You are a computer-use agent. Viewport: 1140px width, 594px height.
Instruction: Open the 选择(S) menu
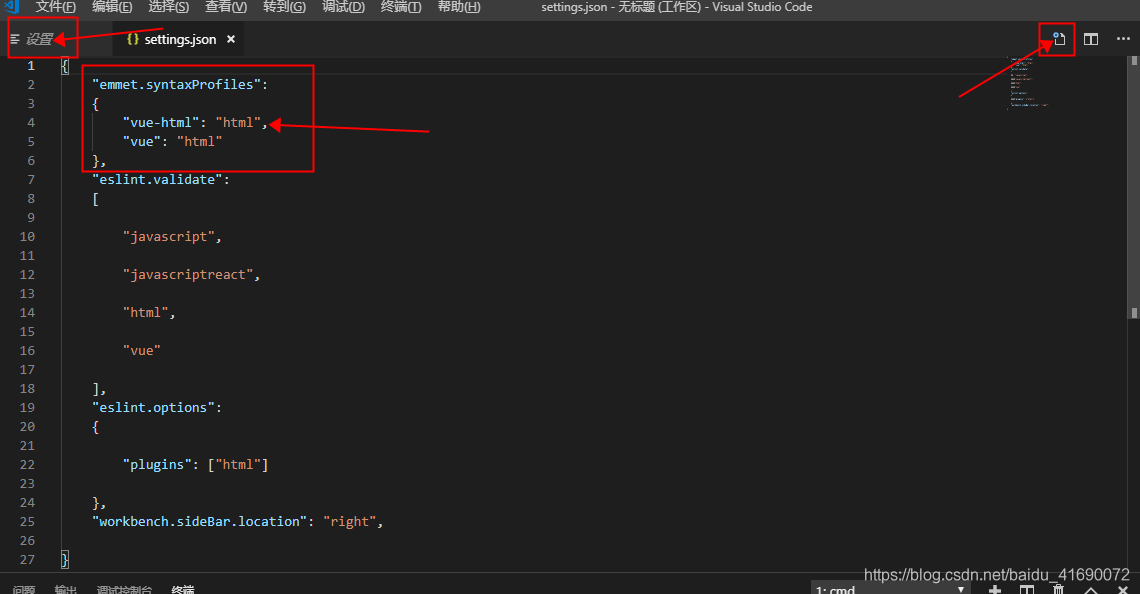pos(169,7)
